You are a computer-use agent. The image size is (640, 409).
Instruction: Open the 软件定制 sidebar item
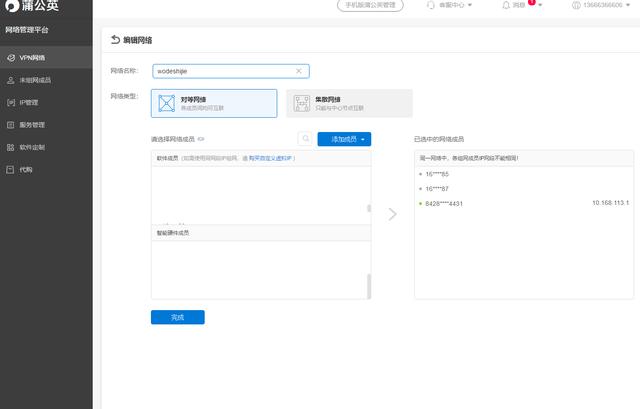[x=46, y=147]
